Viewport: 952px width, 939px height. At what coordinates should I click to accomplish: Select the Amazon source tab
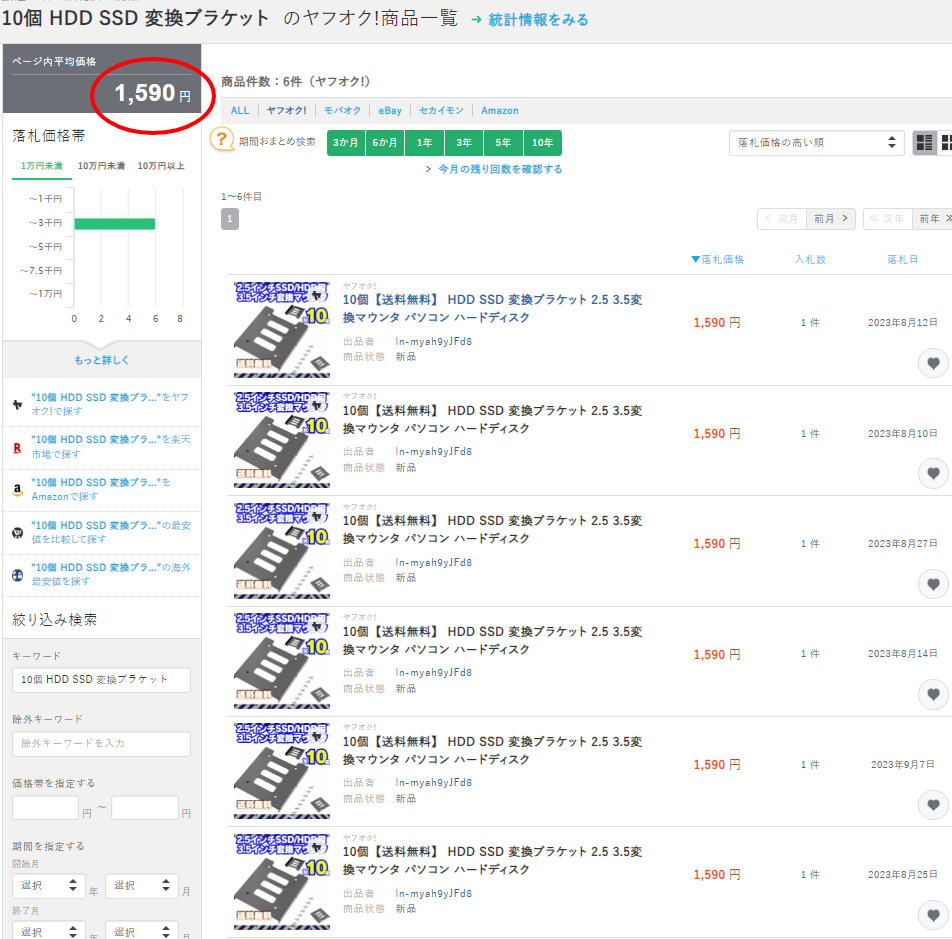click(499, 111)
